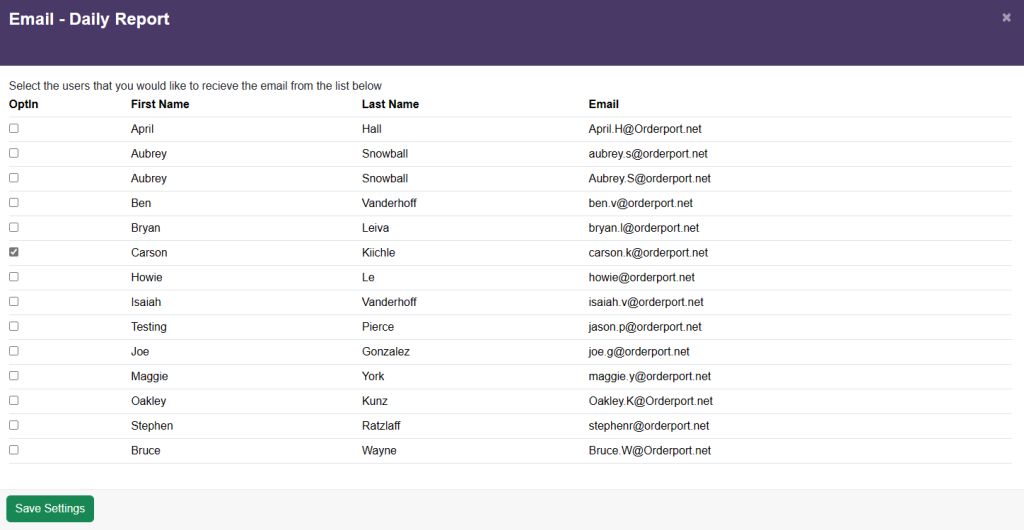Uncheck Carson Kiichle's opt-in checkbox
The height and width of the screenshot is (530, 1024).
point(14,253)
